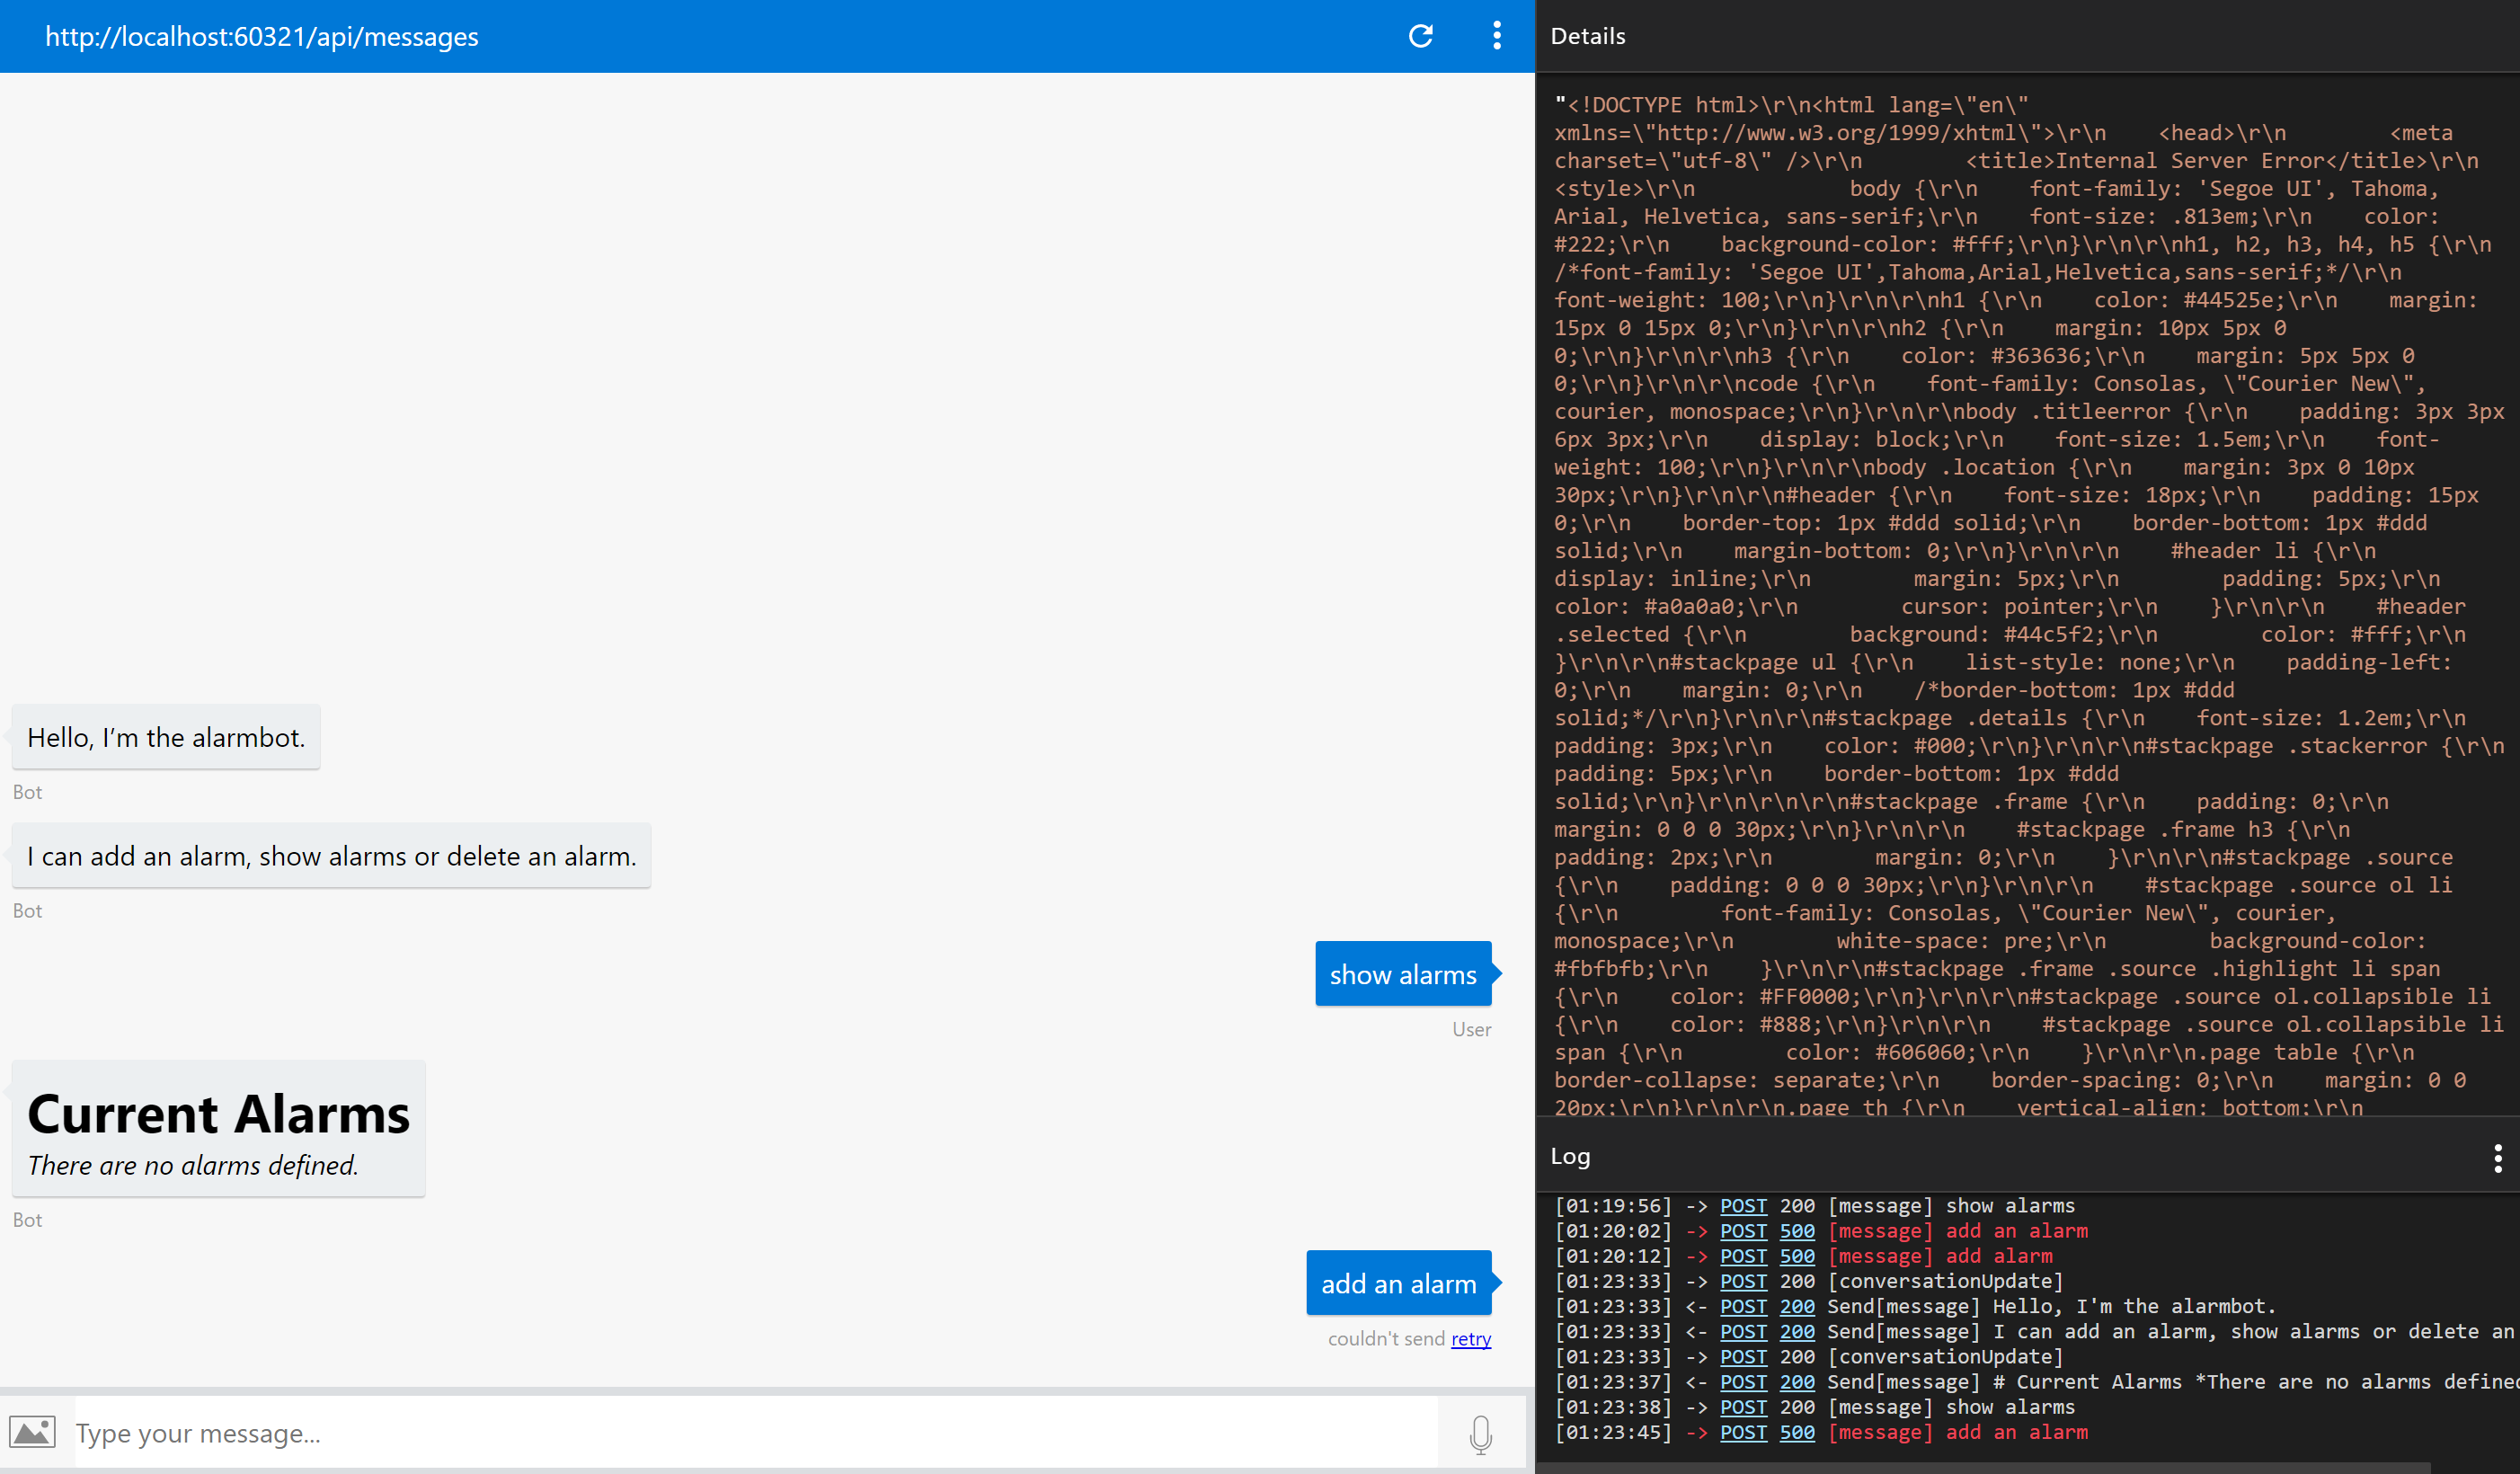2520x1474 pixels.
Task: Open the 500 link at 01:20:12
Action: [x=1797, y=1256]
